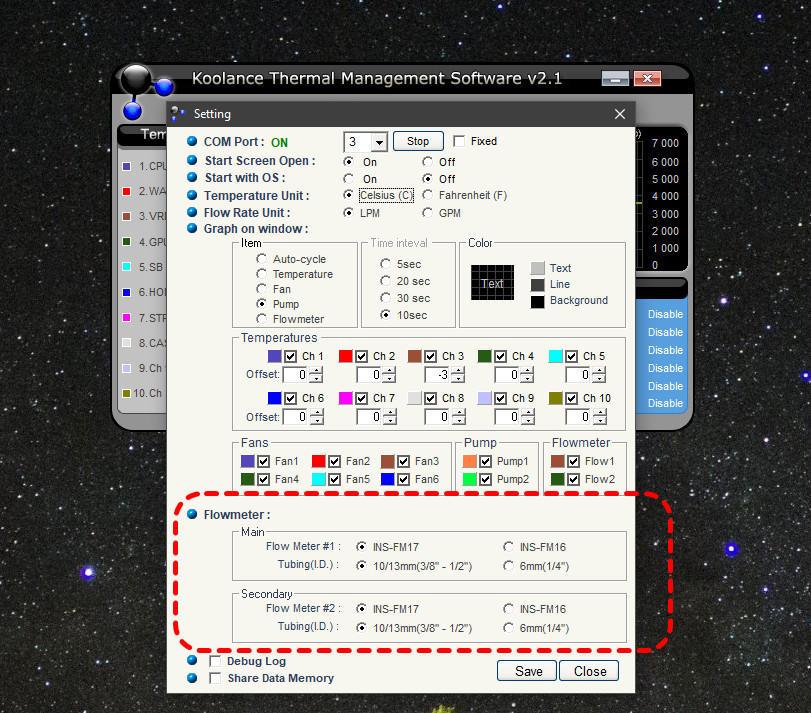Uncheck the Fan5 checkbox
Viewport: 811px width, 713px height.
(334, 479)
